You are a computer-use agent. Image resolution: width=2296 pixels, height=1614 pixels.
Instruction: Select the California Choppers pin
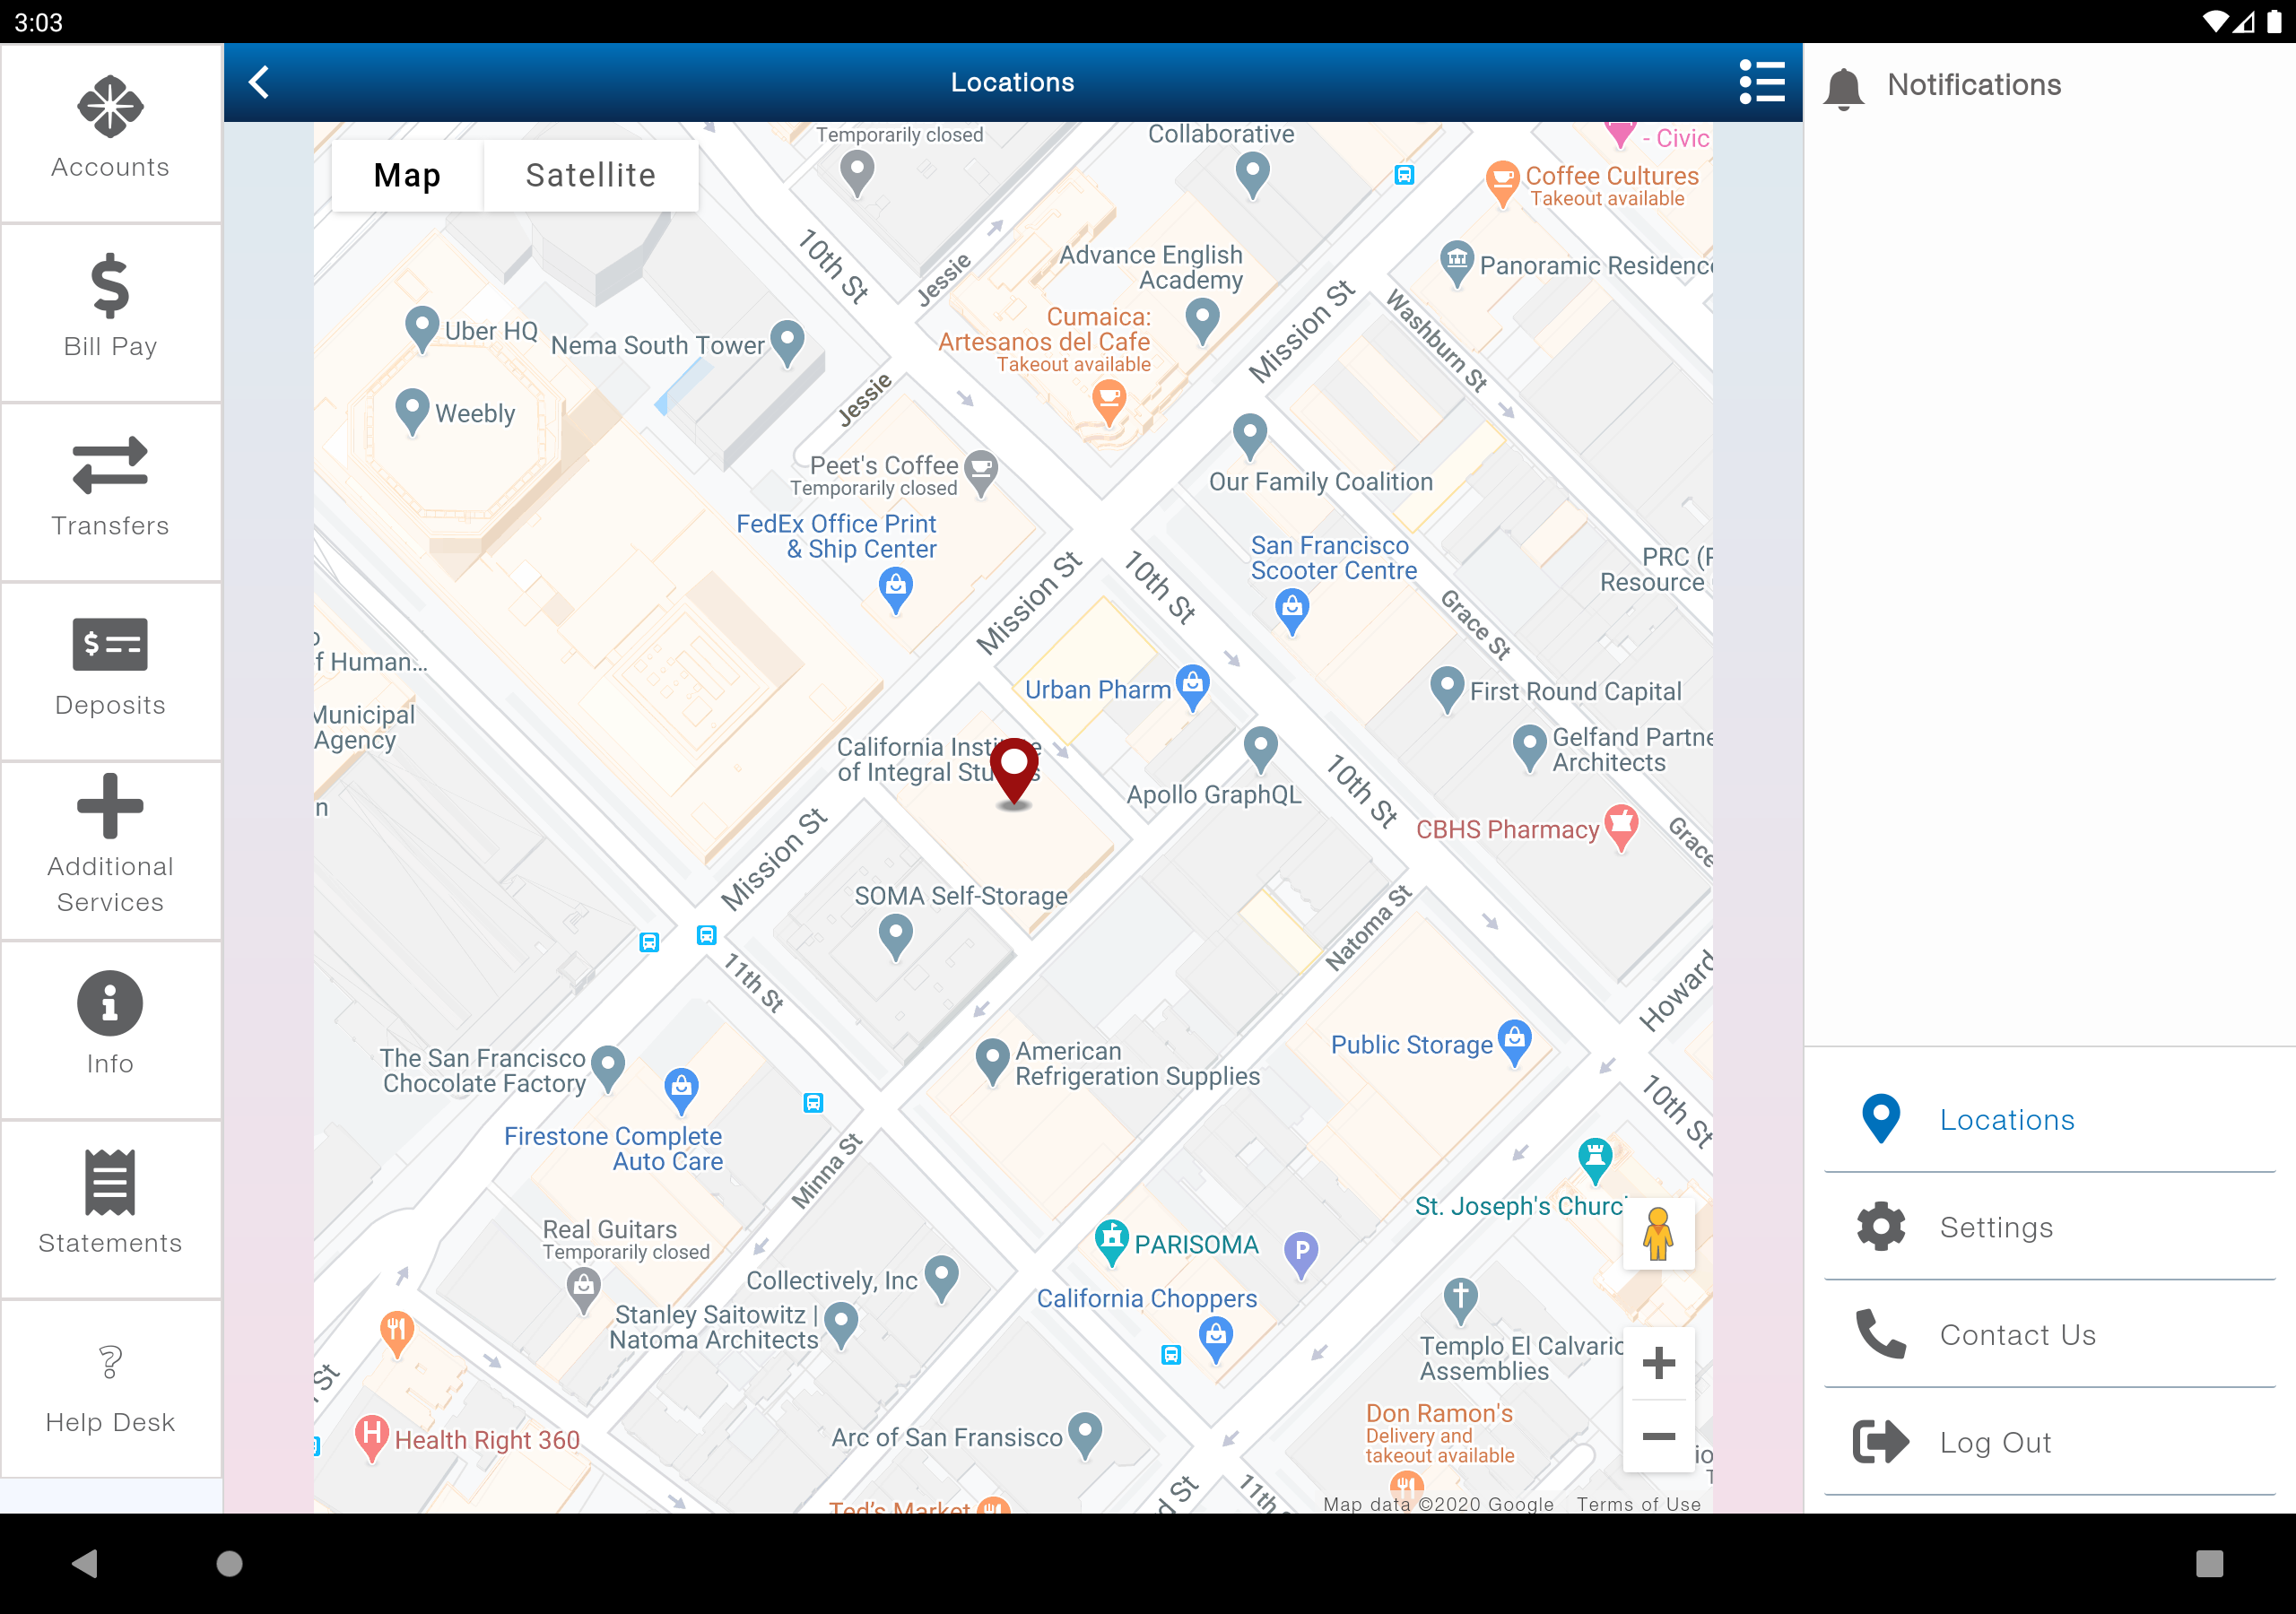point(1216,1340)
